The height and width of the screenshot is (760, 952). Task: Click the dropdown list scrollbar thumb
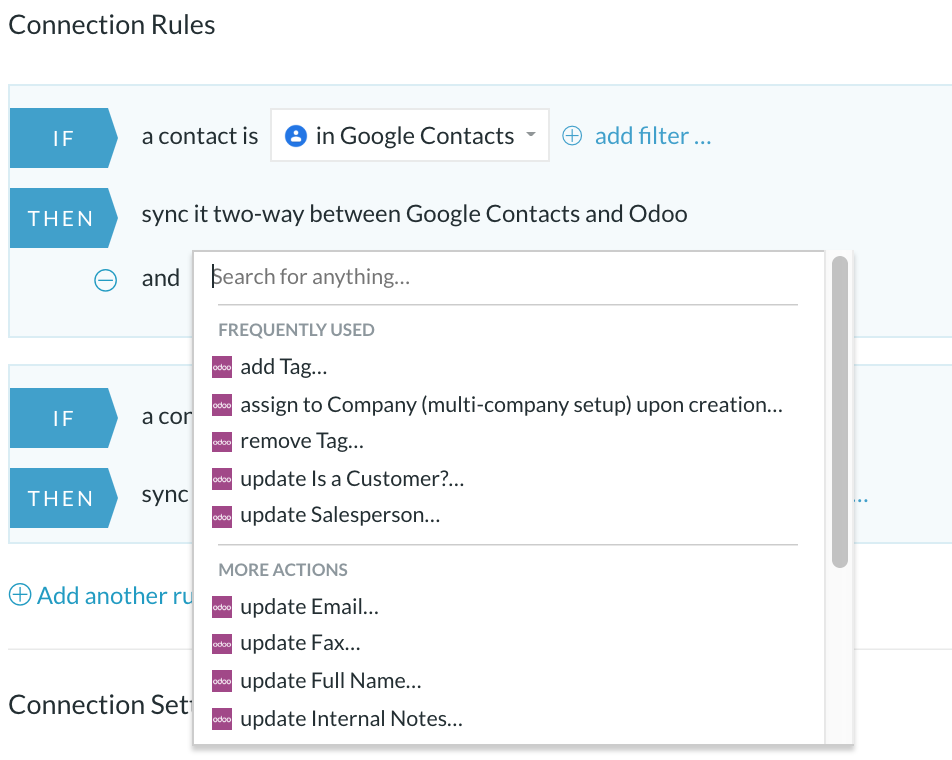coord(840,412)
